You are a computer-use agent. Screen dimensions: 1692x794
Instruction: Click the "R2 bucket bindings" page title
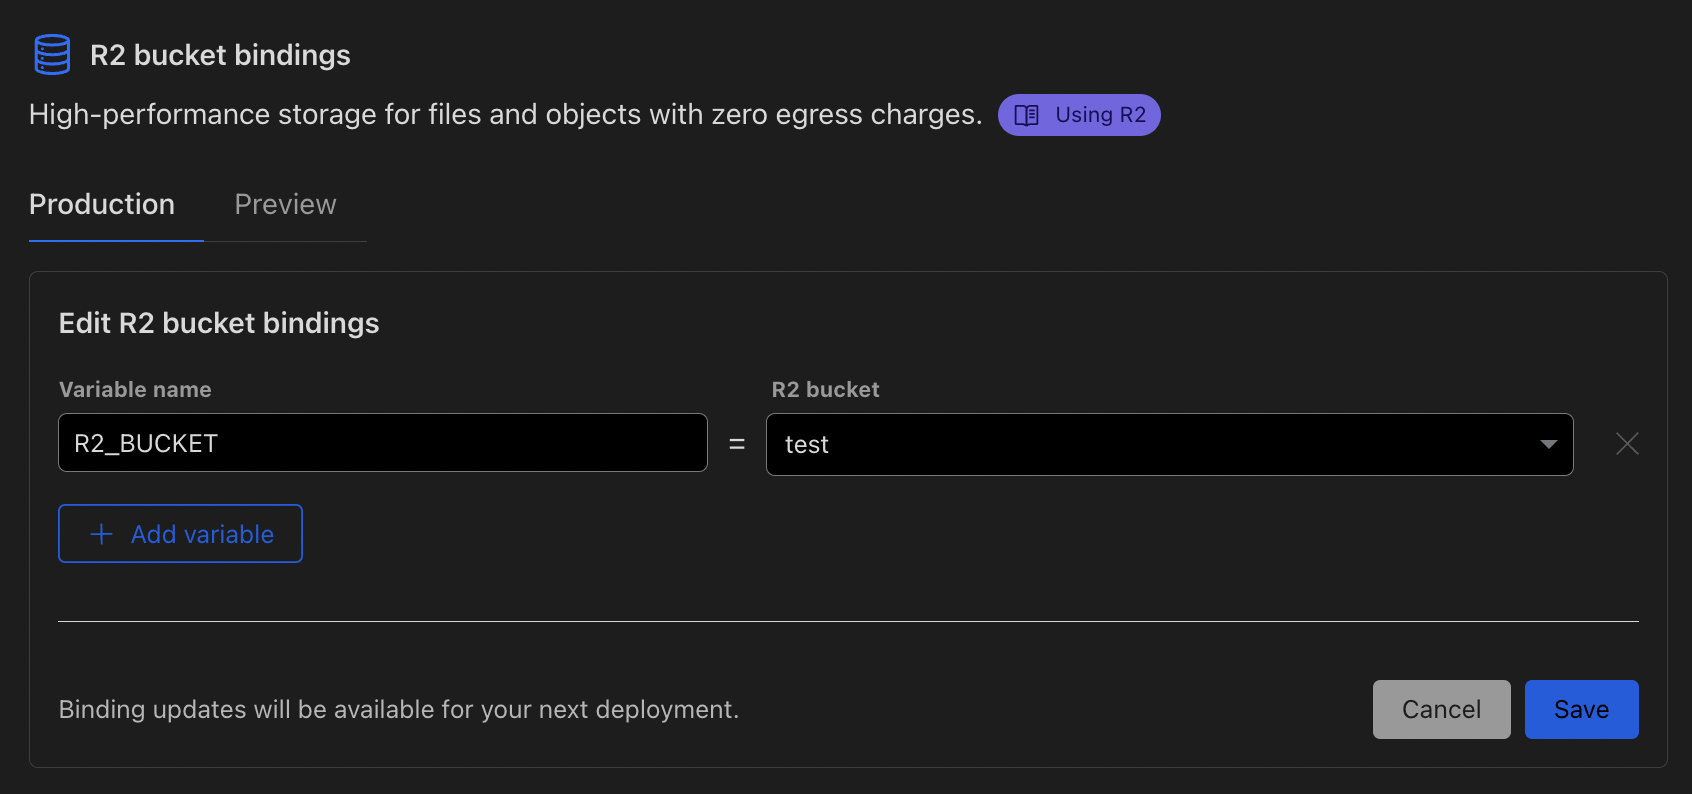(220, 55)
